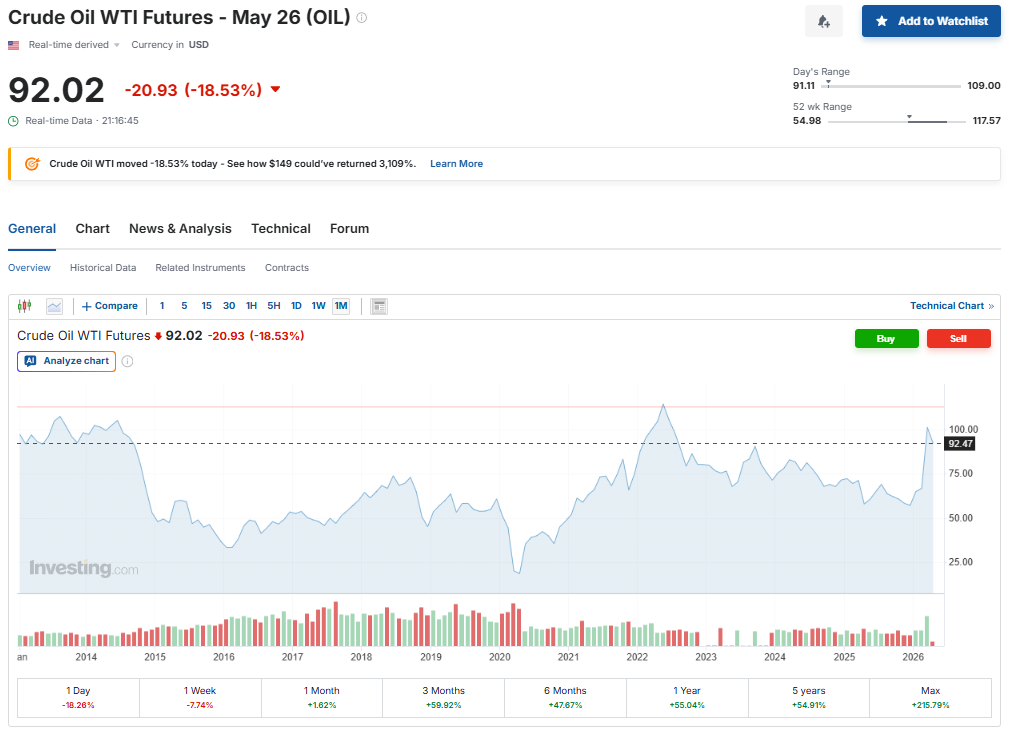This screenshot has width=1020, height=736.
Task: Click info icon next to Analyze chart
Action: (128, 361)
